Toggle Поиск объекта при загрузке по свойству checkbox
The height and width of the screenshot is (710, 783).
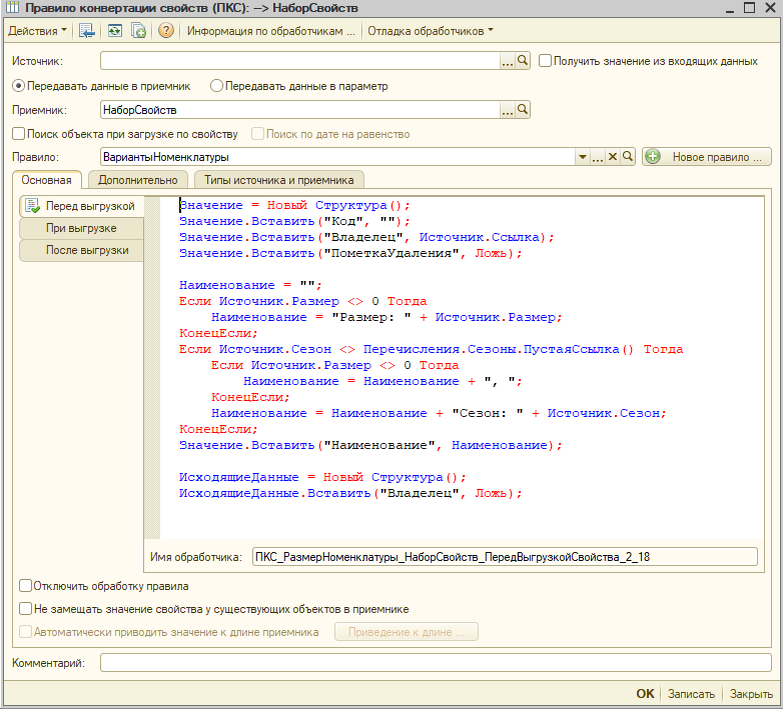click(18, 134)
